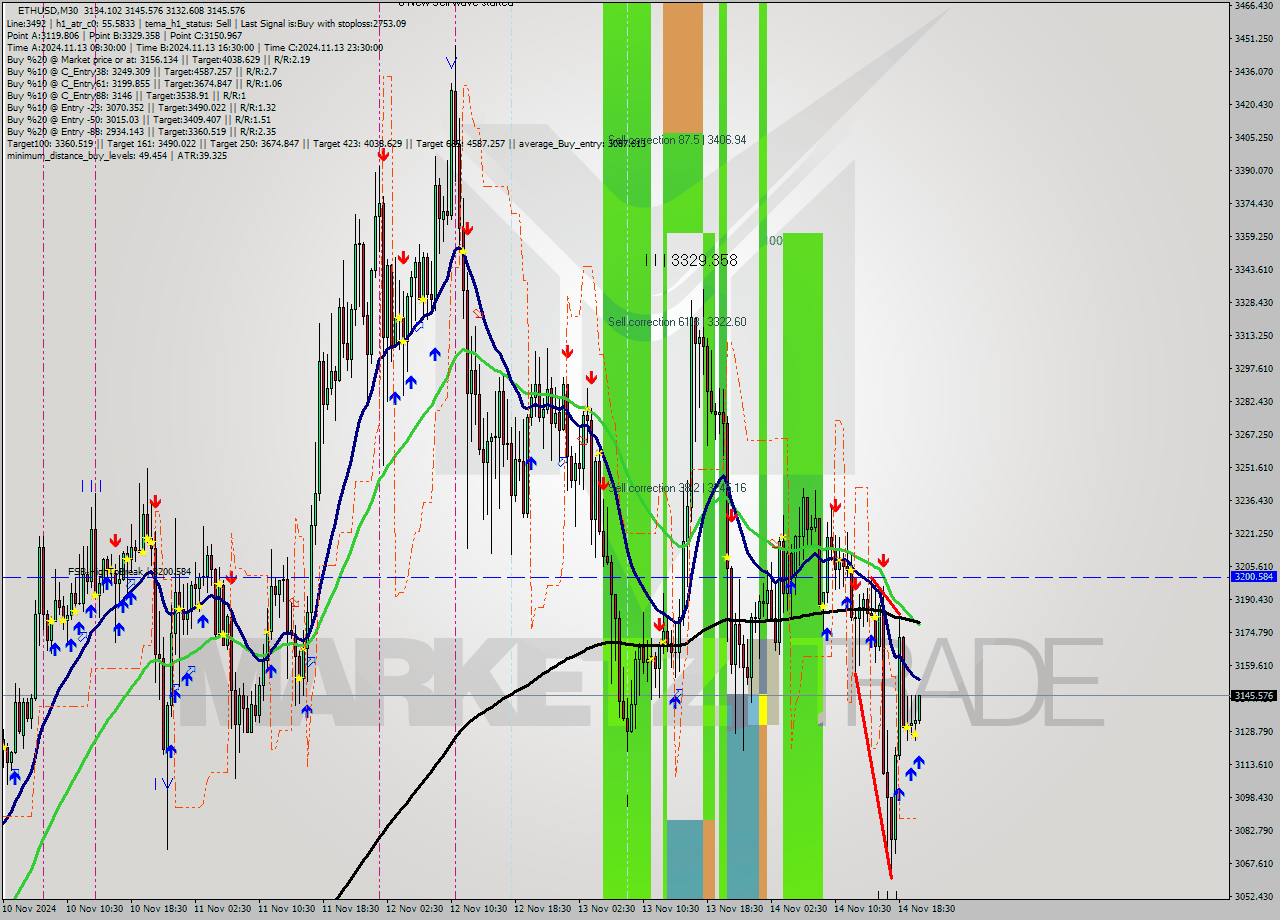Click the 3174.790 price axis label

coord(1253,632)
